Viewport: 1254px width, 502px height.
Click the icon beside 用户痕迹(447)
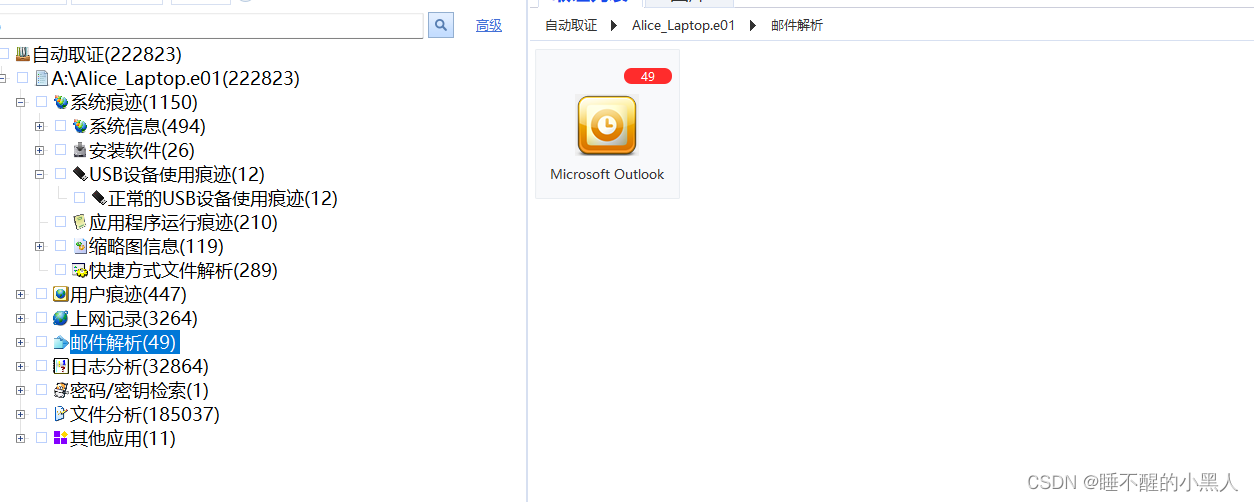click(61, 294)
